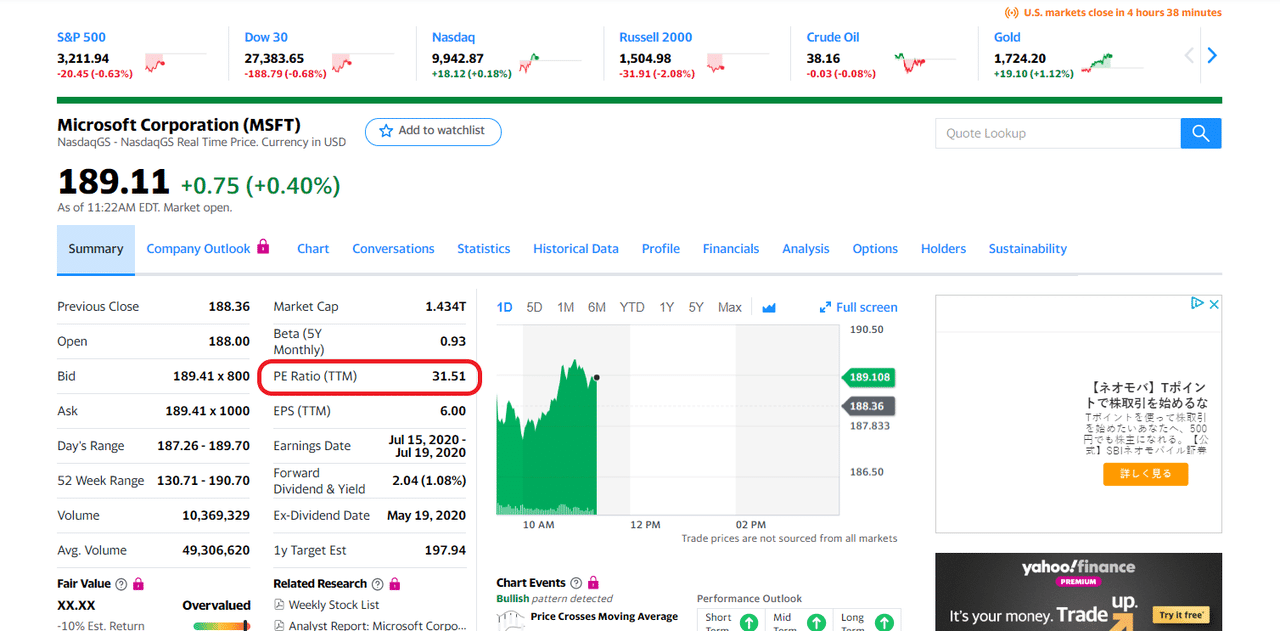Click the Fair Value help question icon
The height and width of the screenshot is (631, 1280).
pyautogui.click(x=121, y=584)
